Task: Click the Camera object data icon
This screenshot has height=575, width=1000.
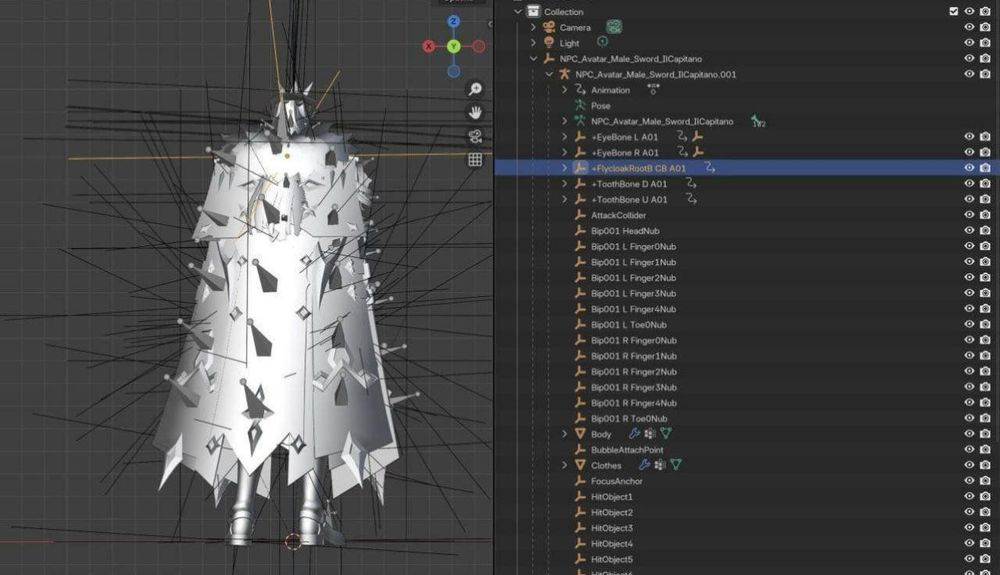Action: (x=613, y=27)
